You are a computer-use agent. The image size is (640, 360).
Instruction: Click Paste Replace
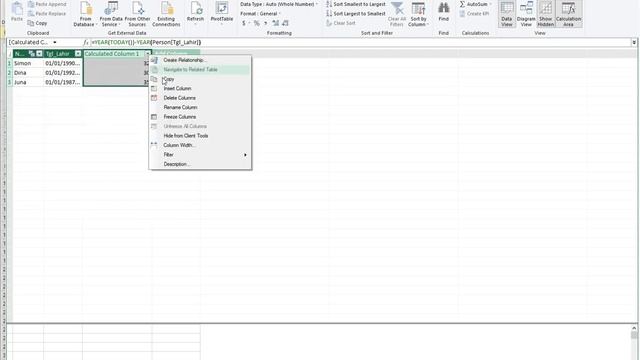(x=47, y=13)
